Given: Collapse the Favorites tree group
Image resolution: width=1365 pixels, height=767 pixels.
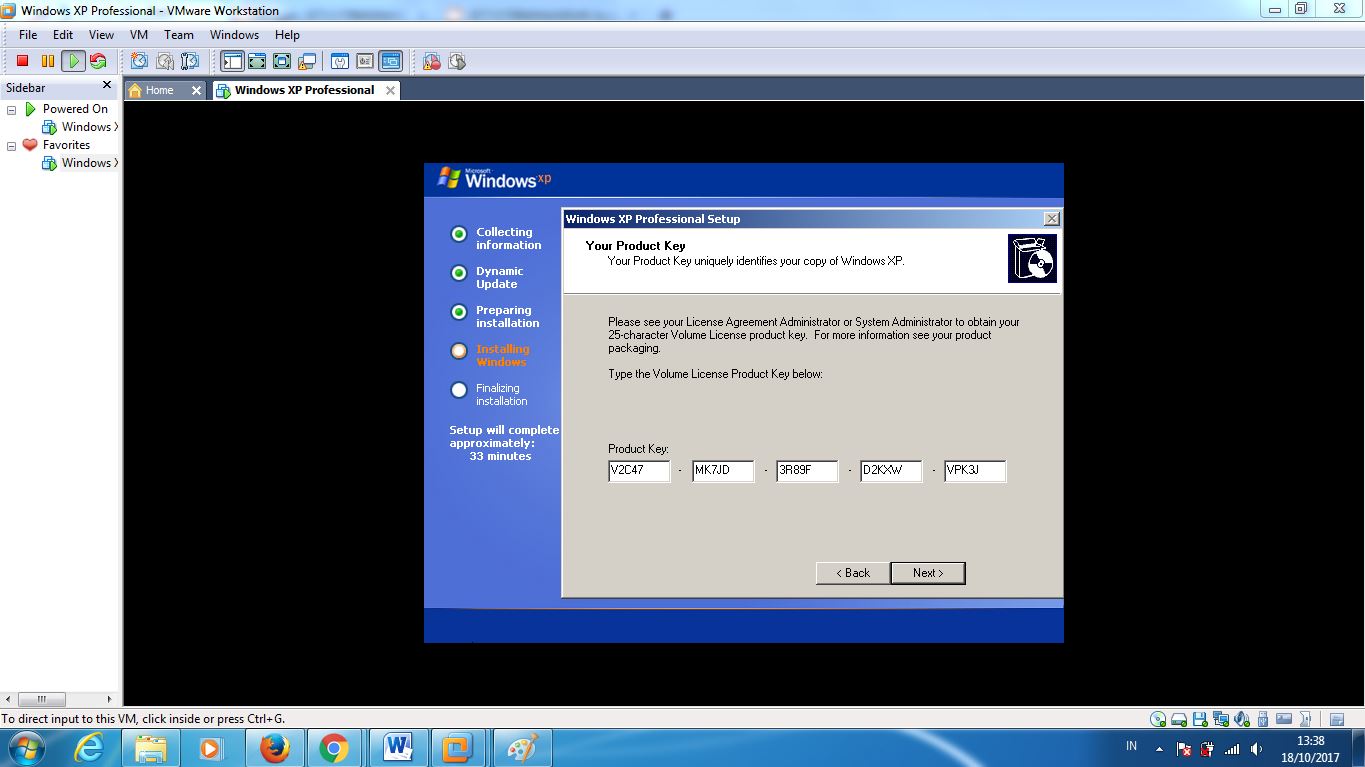Looking at the screenshot, I should (x=12, y=145).
